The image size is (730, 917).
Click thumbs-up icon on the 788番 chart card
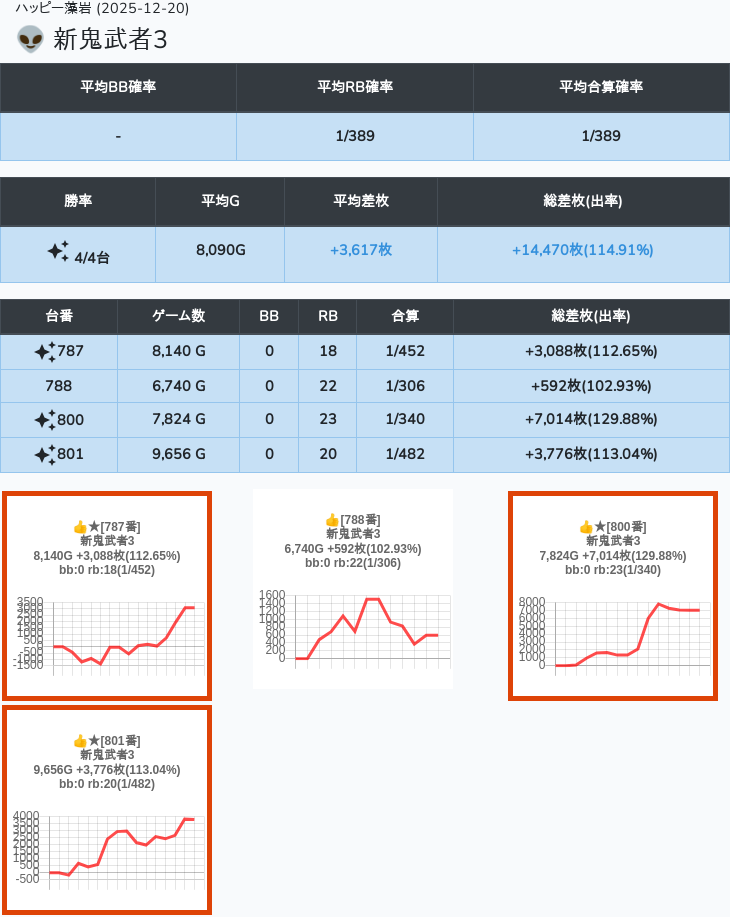point(332,520)
